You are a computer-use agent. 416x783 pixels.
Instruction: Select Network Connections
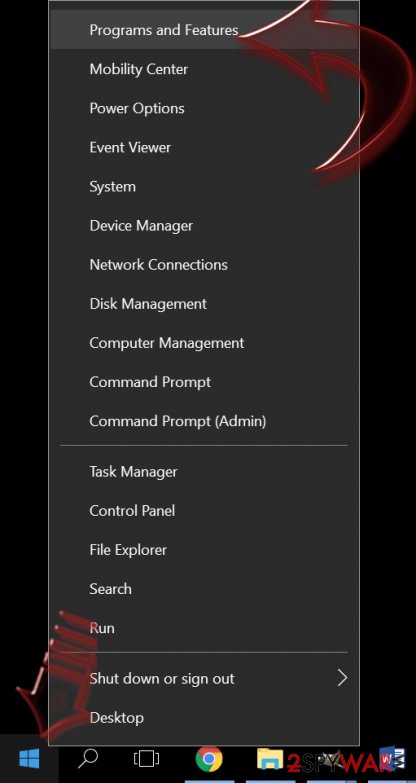point(204,265)
